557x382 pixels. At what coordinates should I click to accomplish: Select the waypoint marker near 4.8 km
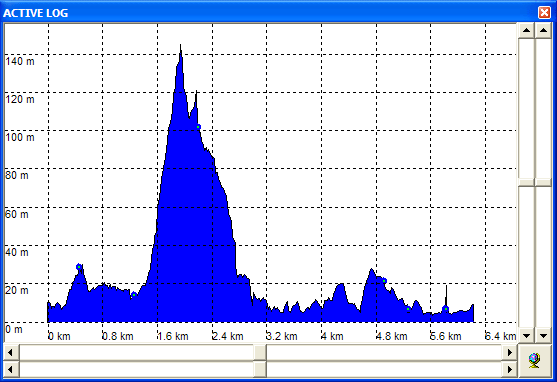pyautogui.click(x=384, y=281)
